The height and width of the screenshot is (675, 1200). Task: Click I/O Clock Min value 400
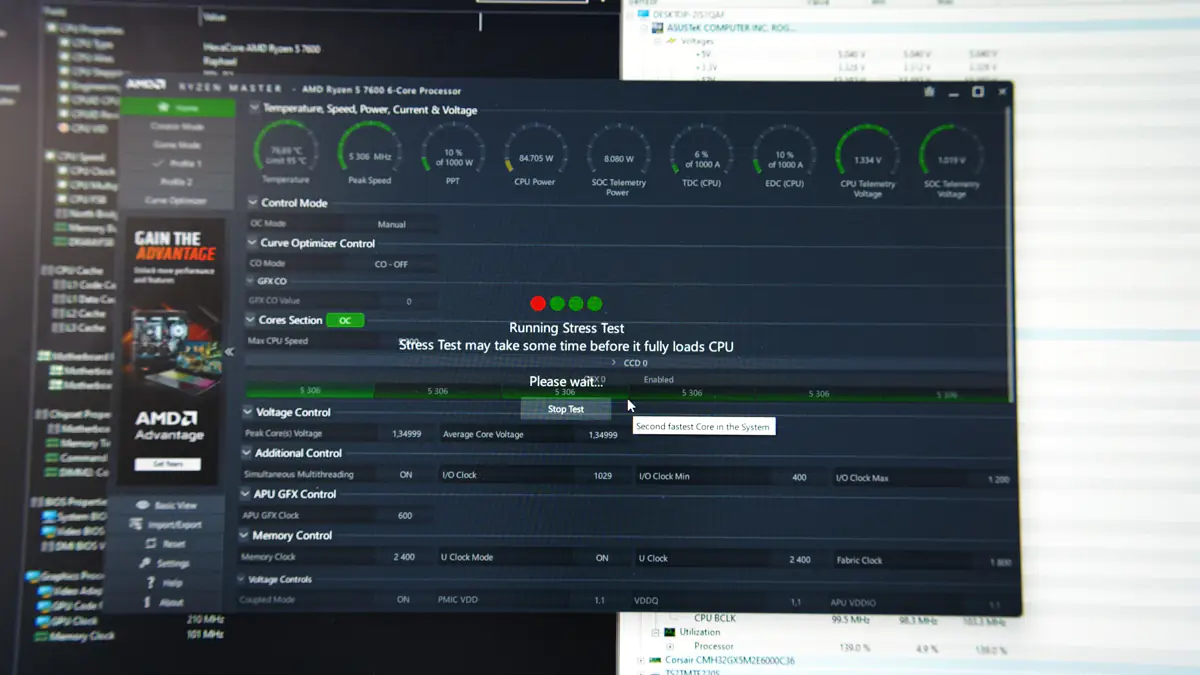tap(799, 477)
